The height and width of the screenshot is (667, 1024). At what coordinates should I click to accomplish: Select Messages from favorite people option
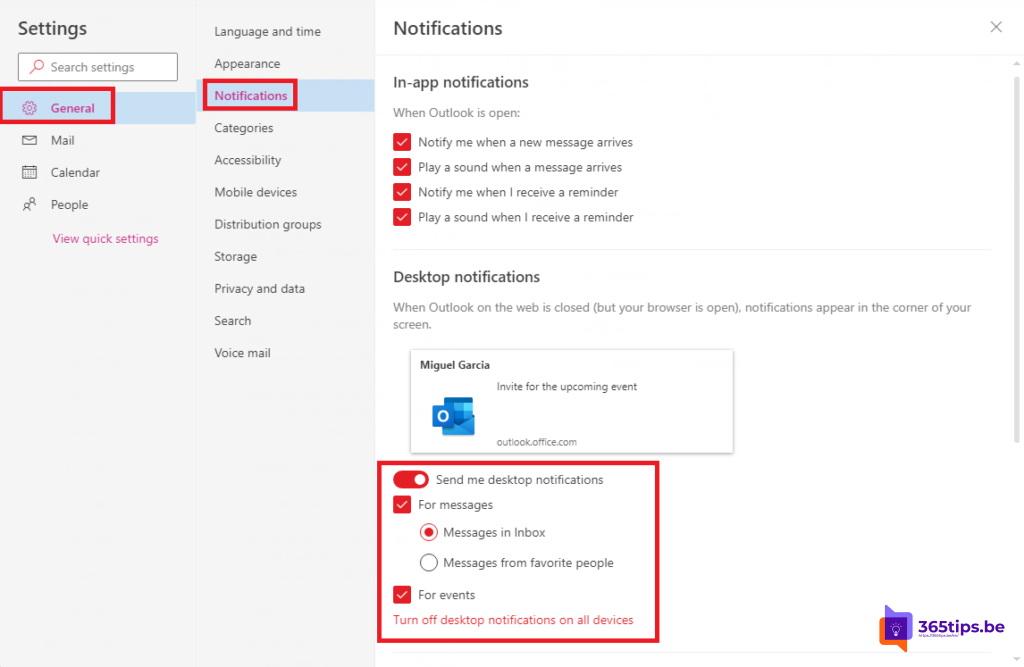pyautogui.click(x=429, y=563)
